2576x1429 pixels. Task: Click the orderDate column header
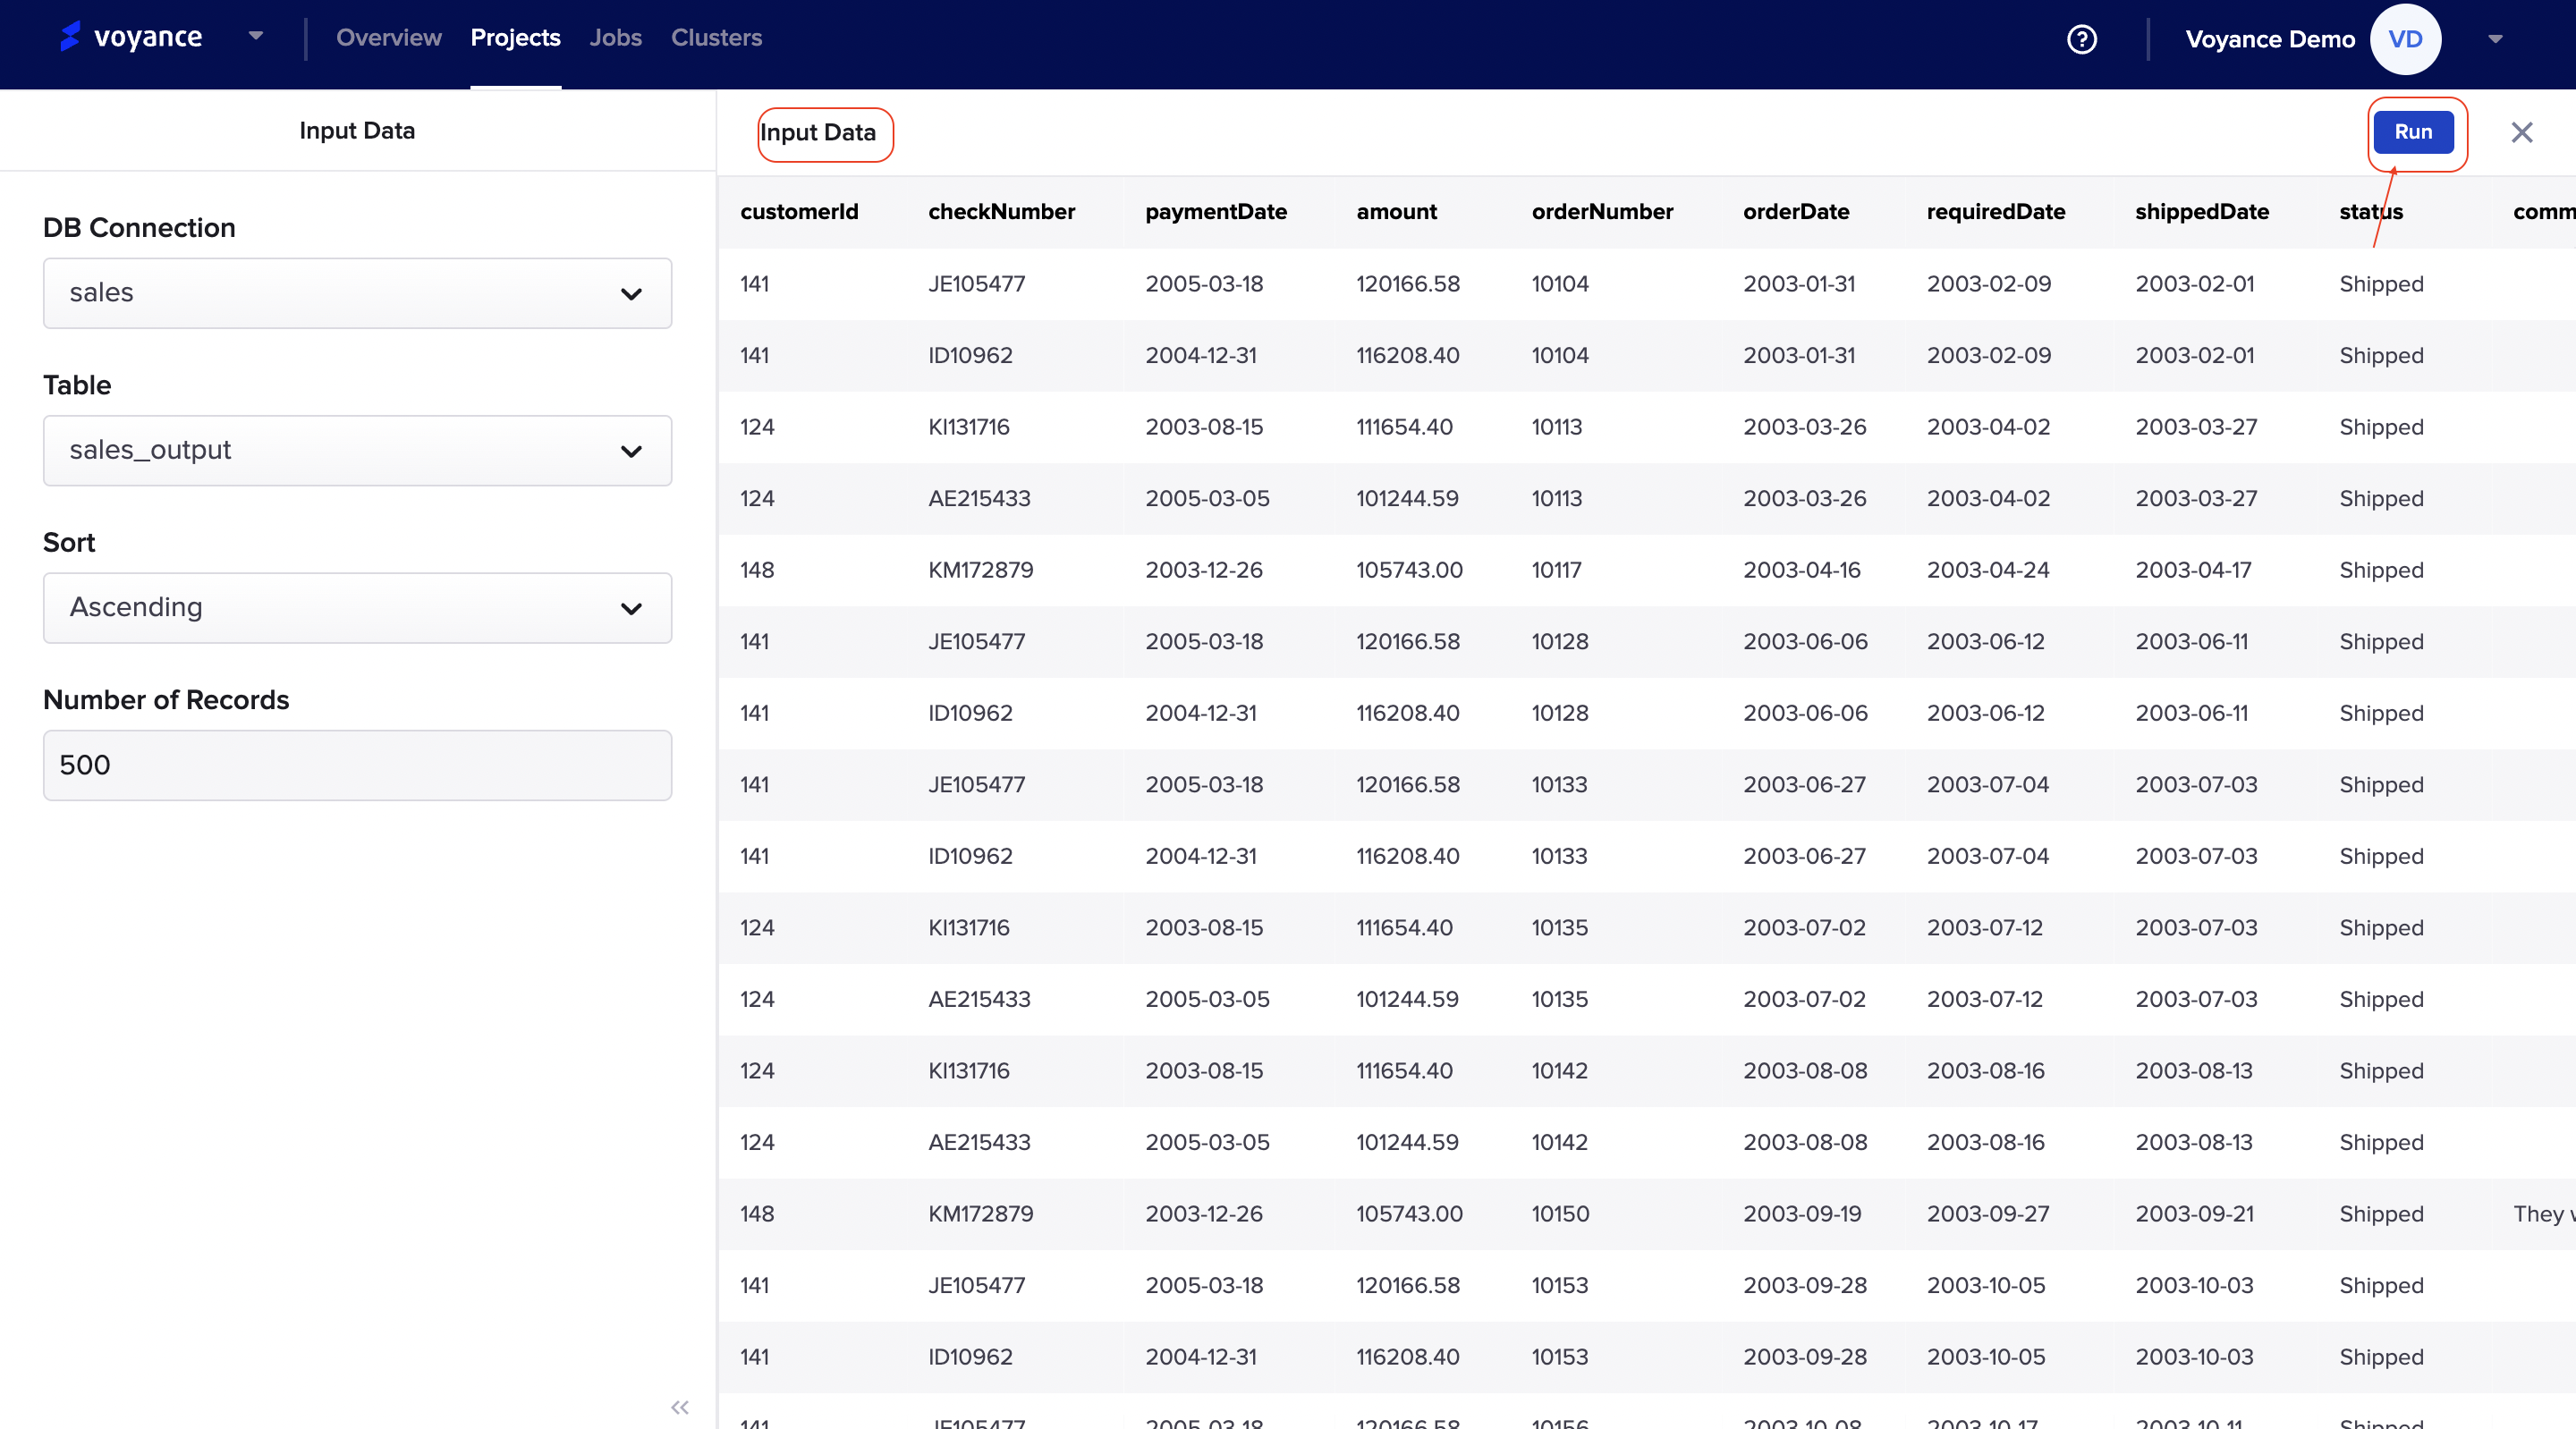coord(1796,211)
